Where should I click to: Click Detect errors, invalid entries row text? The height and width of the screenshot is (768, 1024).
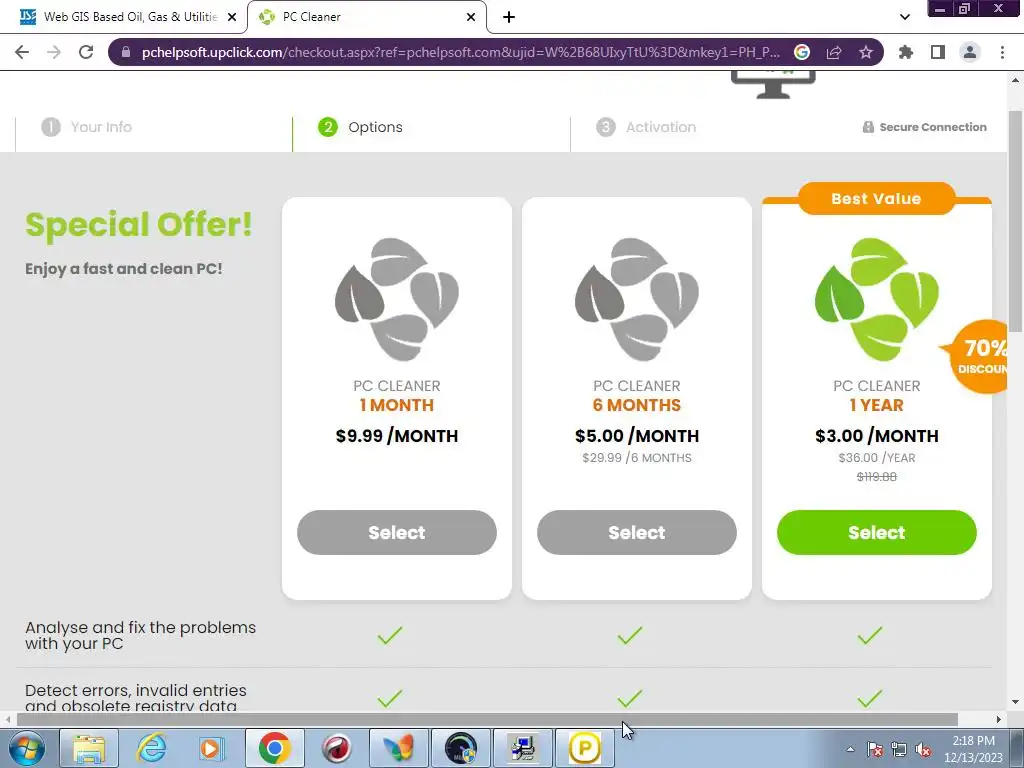point(136,697)
